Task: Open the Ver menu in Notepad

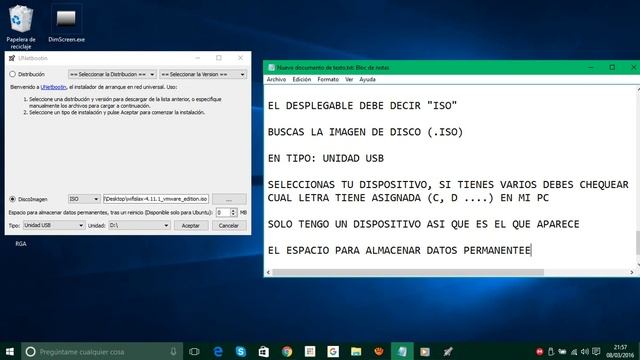Action: pyautogui.click(x=349, y=80)
